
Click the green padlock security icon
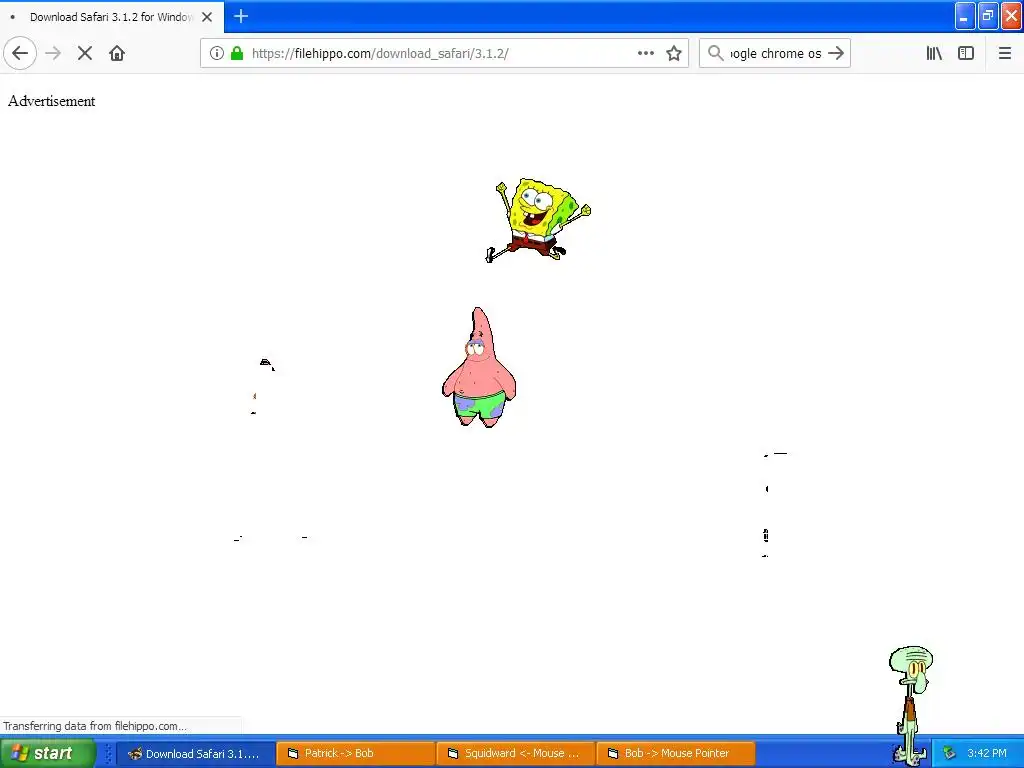pos(237,53)
